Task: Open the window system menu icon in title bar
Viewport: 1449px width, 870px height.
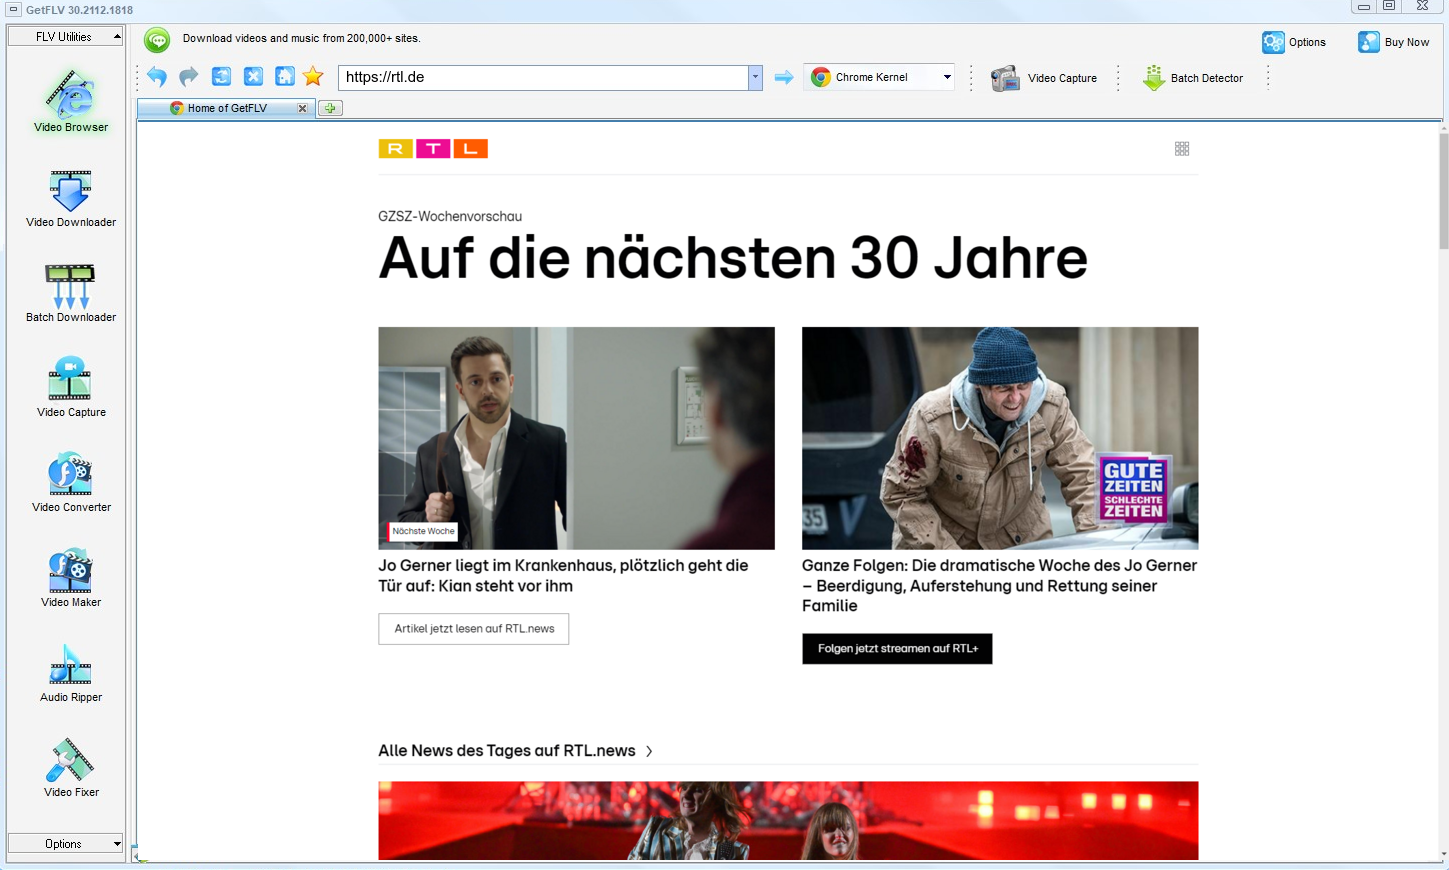Action: click(13, 9)
